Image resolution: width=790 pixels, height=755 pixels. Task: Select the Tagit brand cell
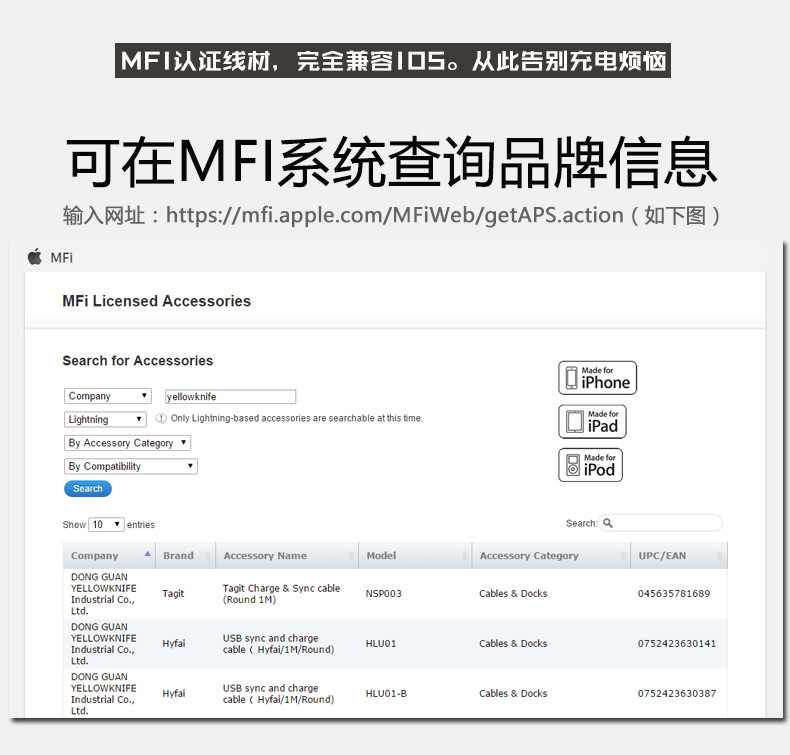pos(173,594)
